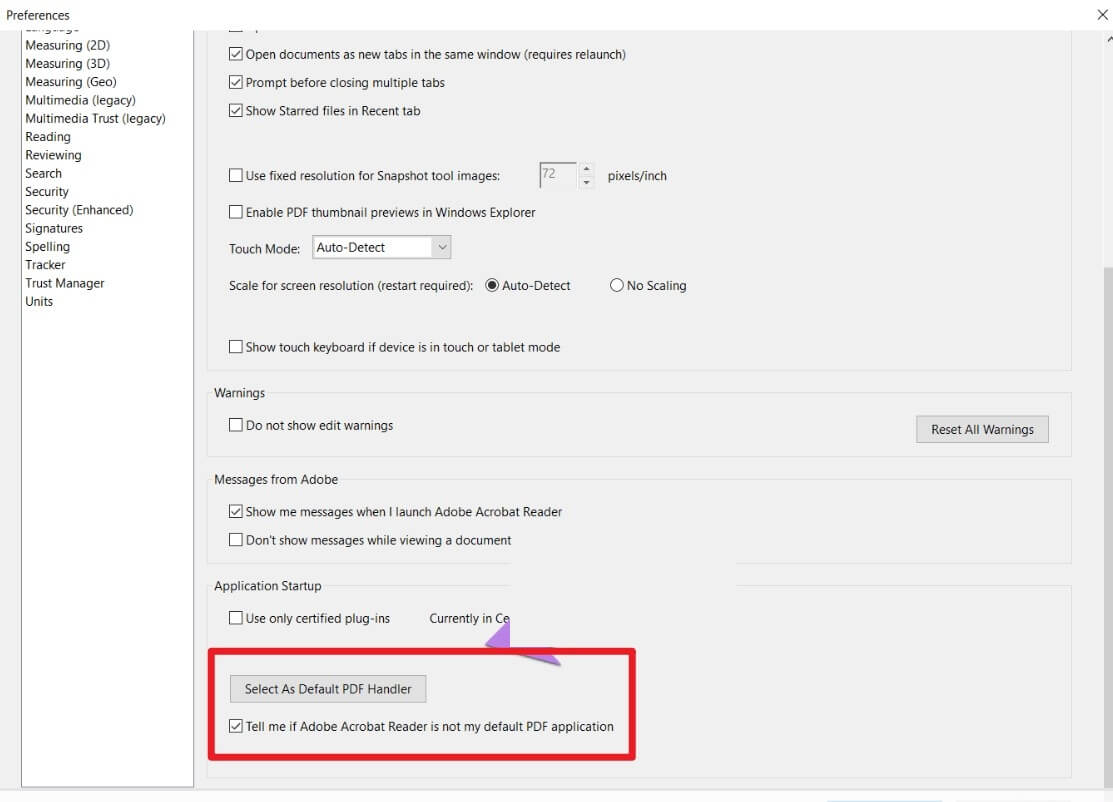Open the Reviewing settings panel
This screenshot has width=1113, height=802.
[x=53, y=154]
